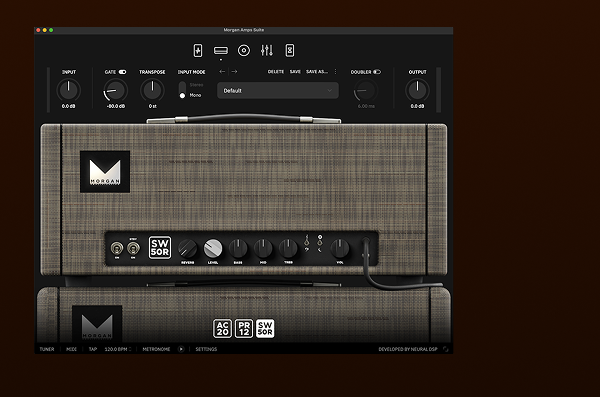Select the SW 50R amp badge at bottom
The width and height of the screenshot is (600, 397).
coord(265,328)
